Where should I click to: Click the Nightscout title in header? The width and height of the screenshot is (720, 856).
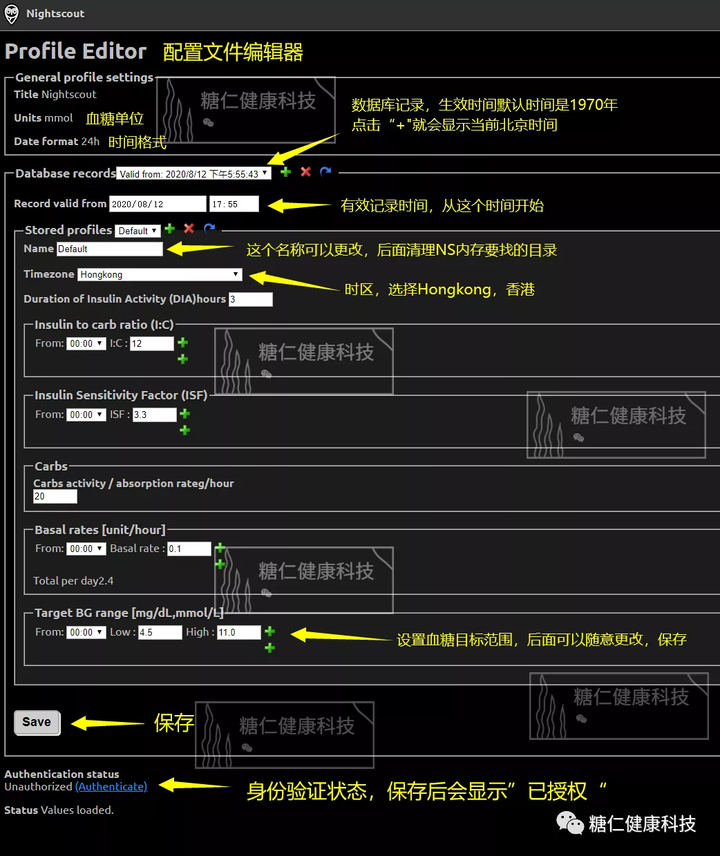[55, 14]
